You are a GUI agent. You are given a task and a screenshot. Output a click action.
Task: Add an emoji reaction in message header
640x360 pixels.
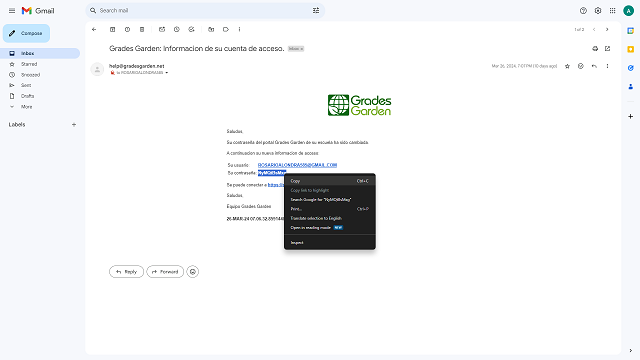pyautogui.click(x=581, y=66)
